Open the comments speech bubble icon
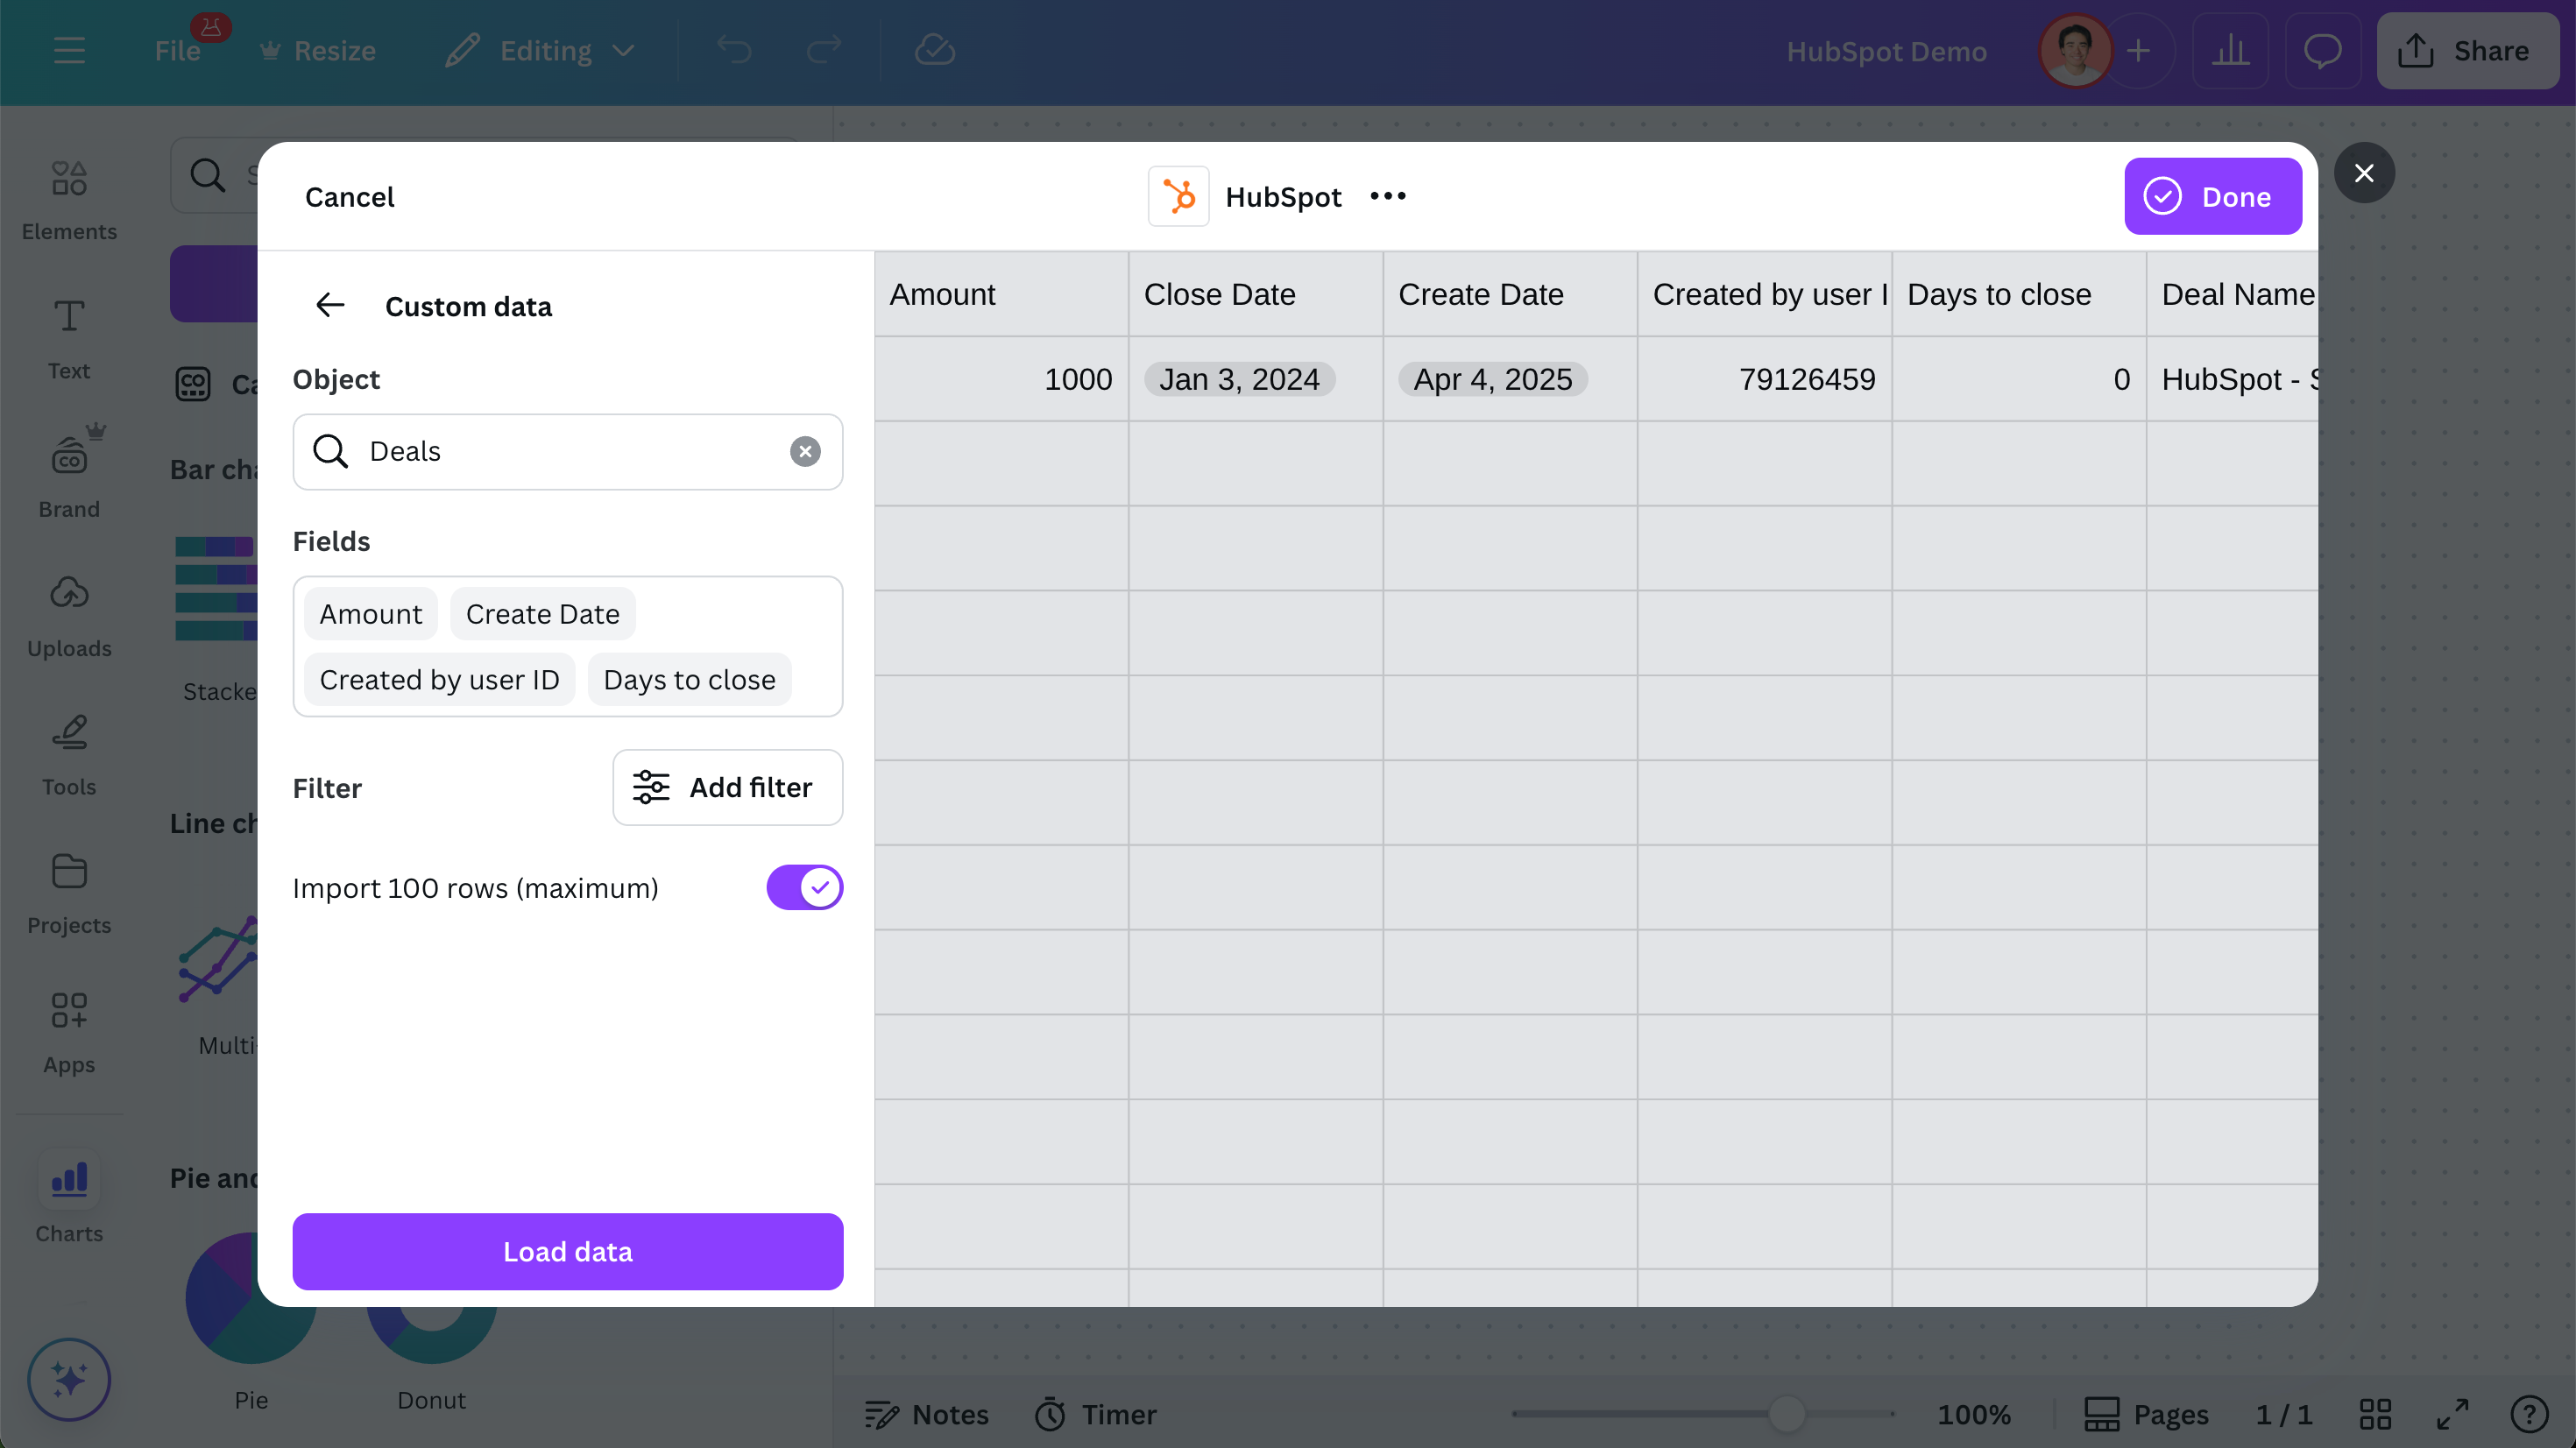 [x=2322, y=50]
